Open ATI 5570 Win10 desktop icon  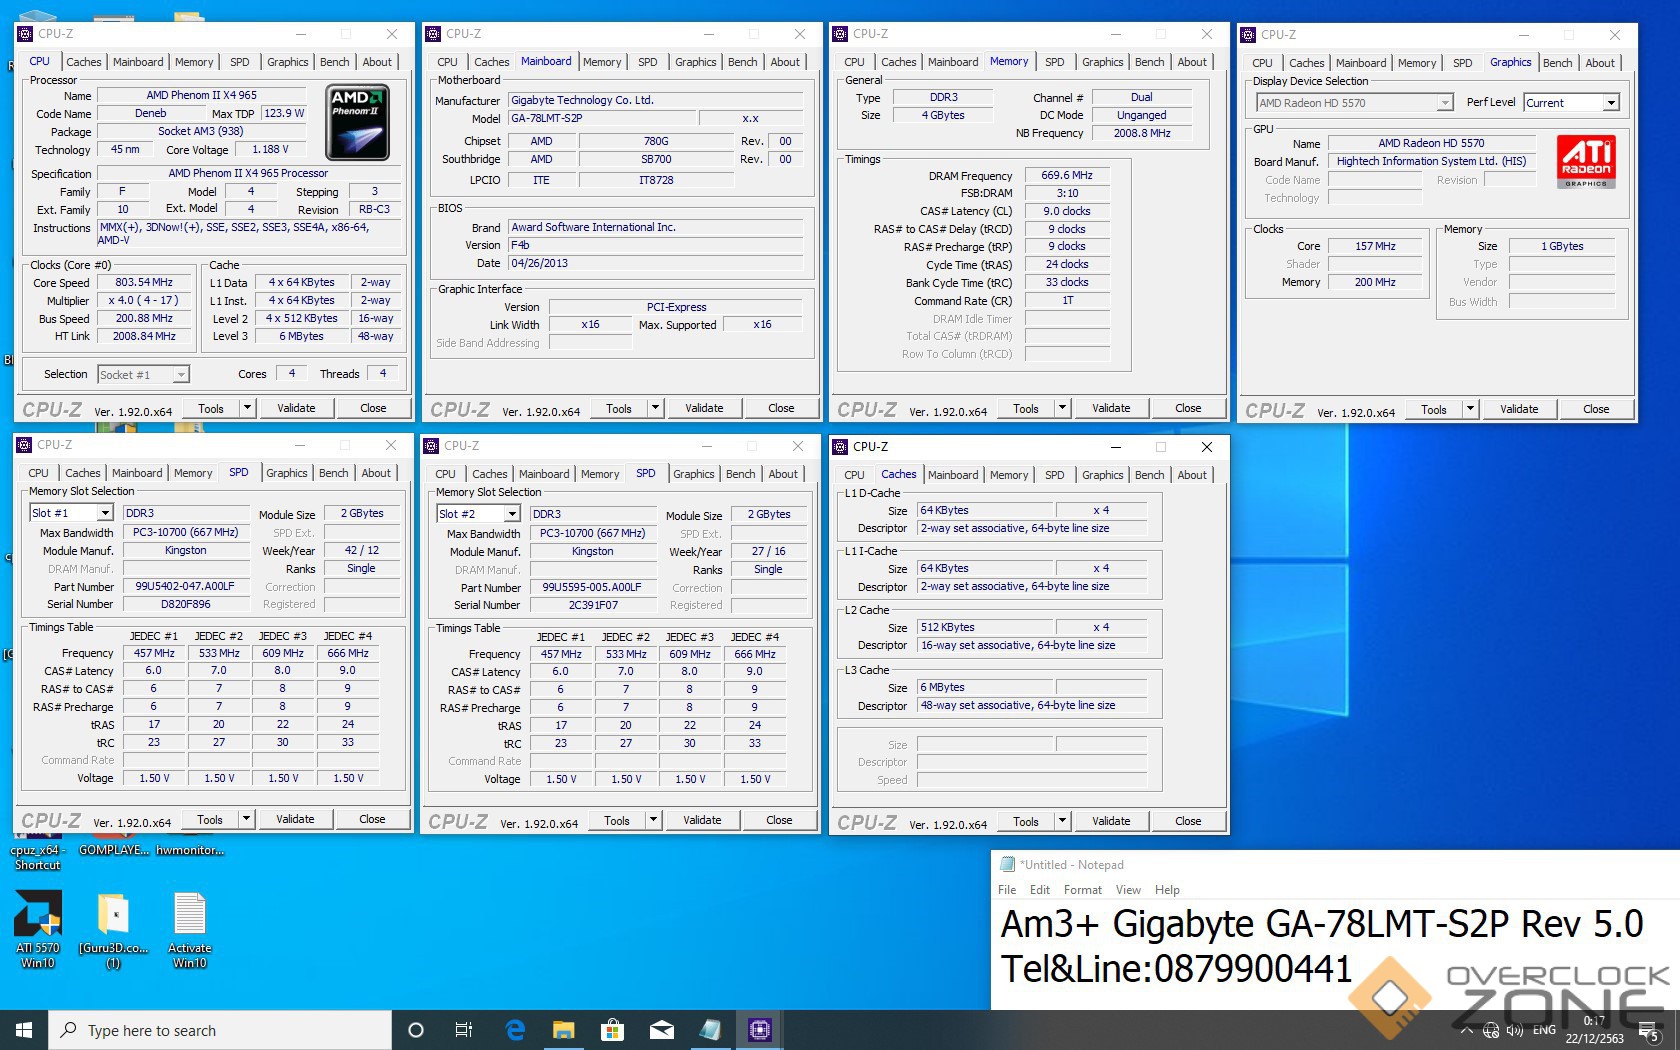point(38,928)
